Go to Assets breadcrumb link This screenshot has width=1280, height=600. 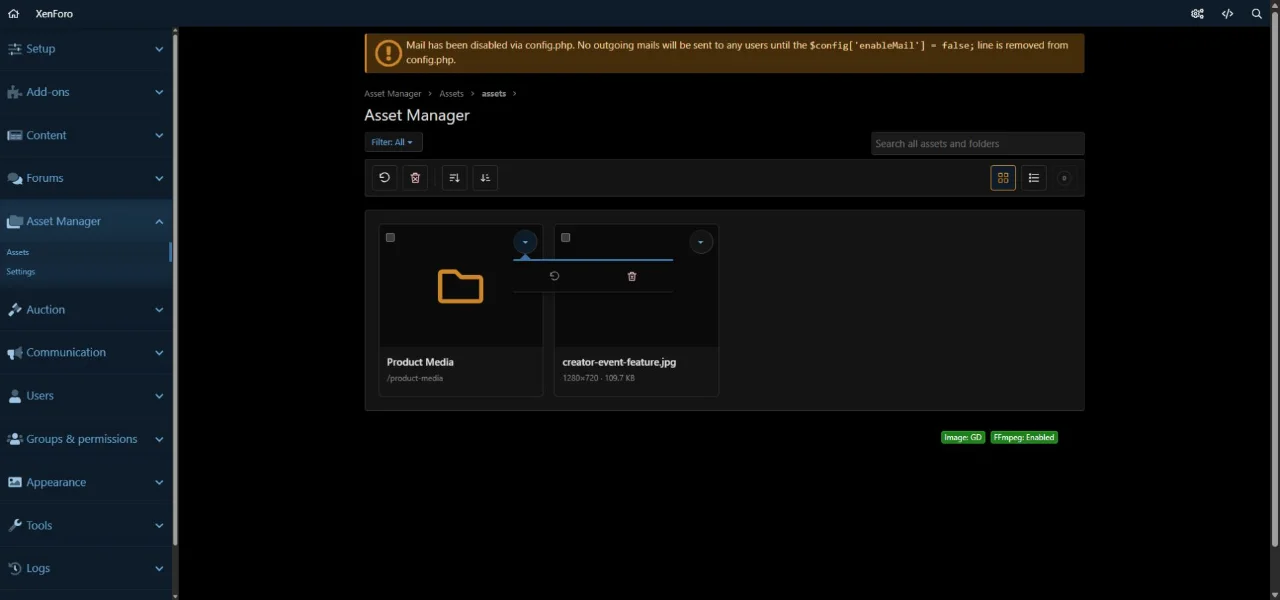[x=452, y=94]
